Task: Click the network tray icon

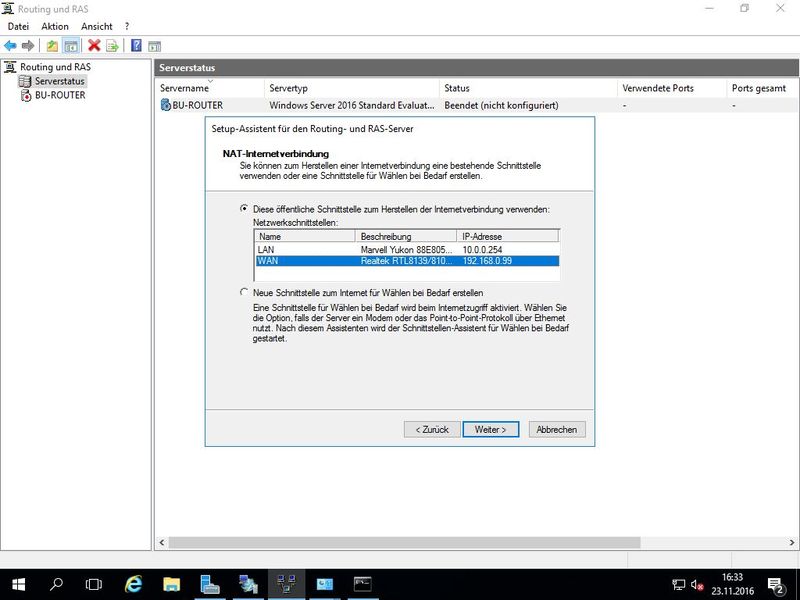Action: coord(679,585)
